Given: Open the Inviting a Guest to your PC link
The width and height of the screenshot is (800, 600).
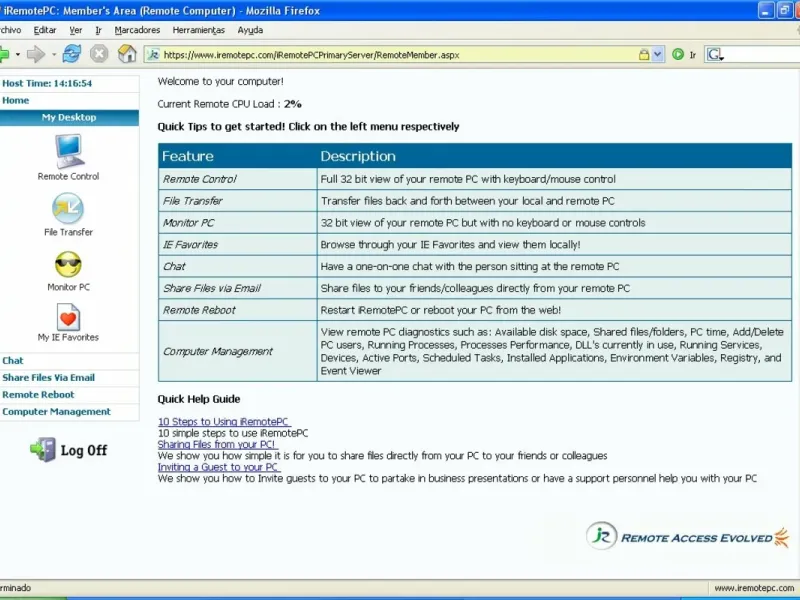Looking at the screenshot, I should click(218, 467).
